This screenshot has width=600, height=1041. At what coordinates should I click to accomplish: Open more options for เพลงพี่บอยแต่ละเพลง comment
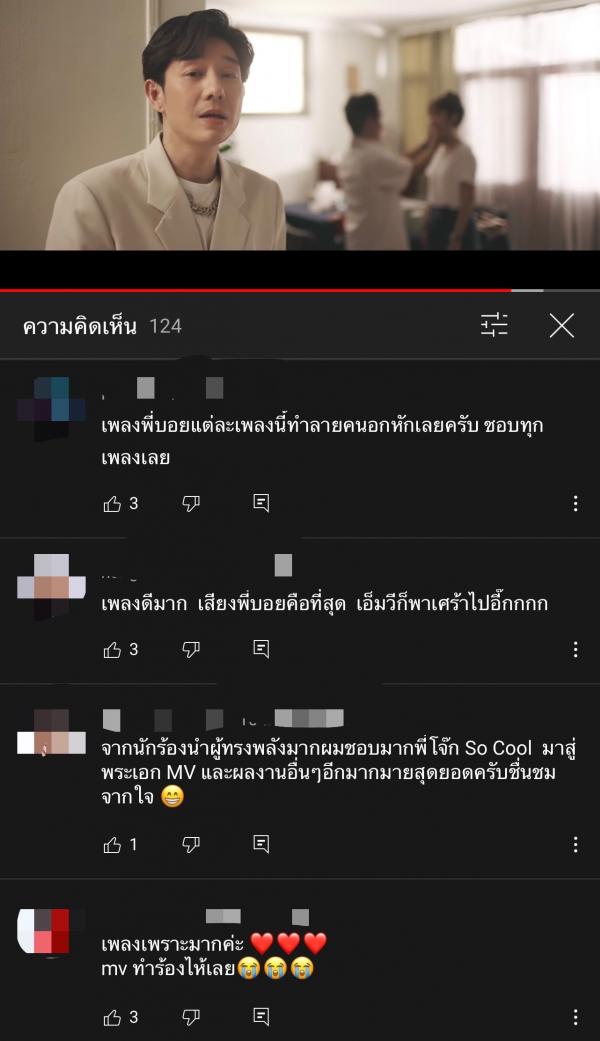pyautogui.click(x=575, y=503)
